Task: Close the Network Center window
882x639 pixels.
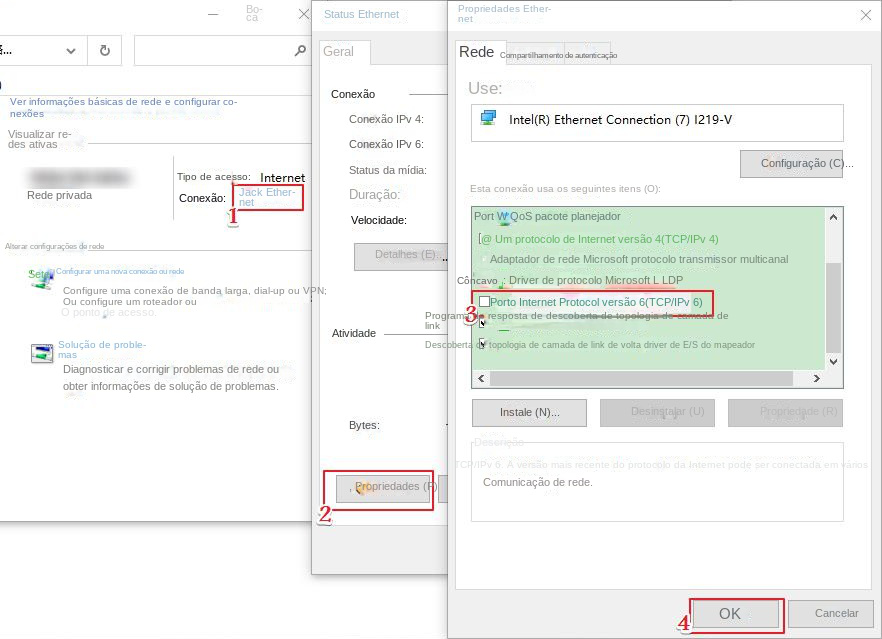Action: (x=303, y=15)
